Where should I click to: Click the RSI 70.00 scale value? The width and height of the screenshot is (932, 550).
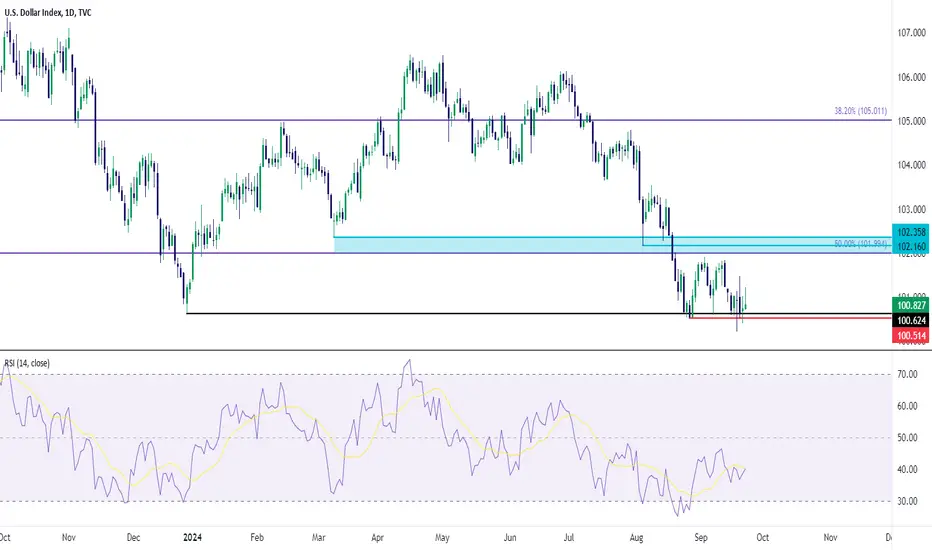tap(907, 375)
